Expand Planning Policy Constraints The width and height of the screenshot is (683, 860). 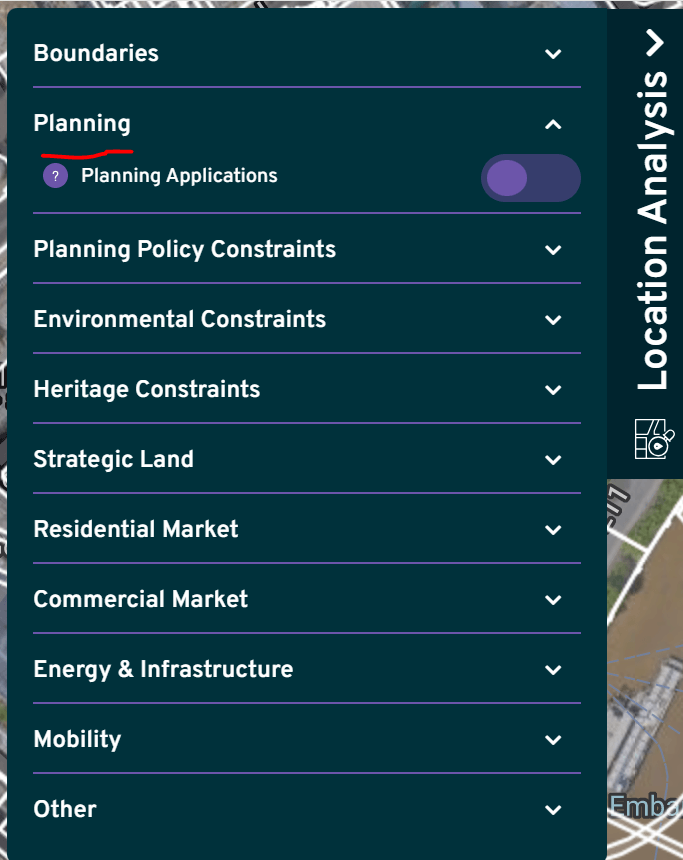click(553, 250)
